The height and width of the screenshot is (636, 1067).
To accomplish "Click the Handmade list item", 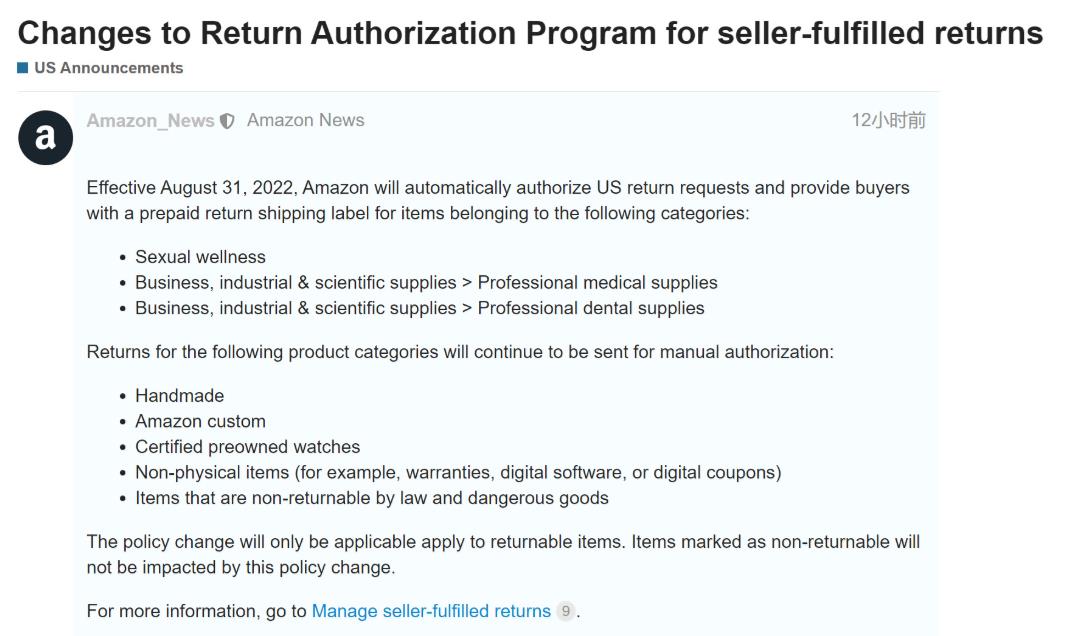I will (180, 396).
